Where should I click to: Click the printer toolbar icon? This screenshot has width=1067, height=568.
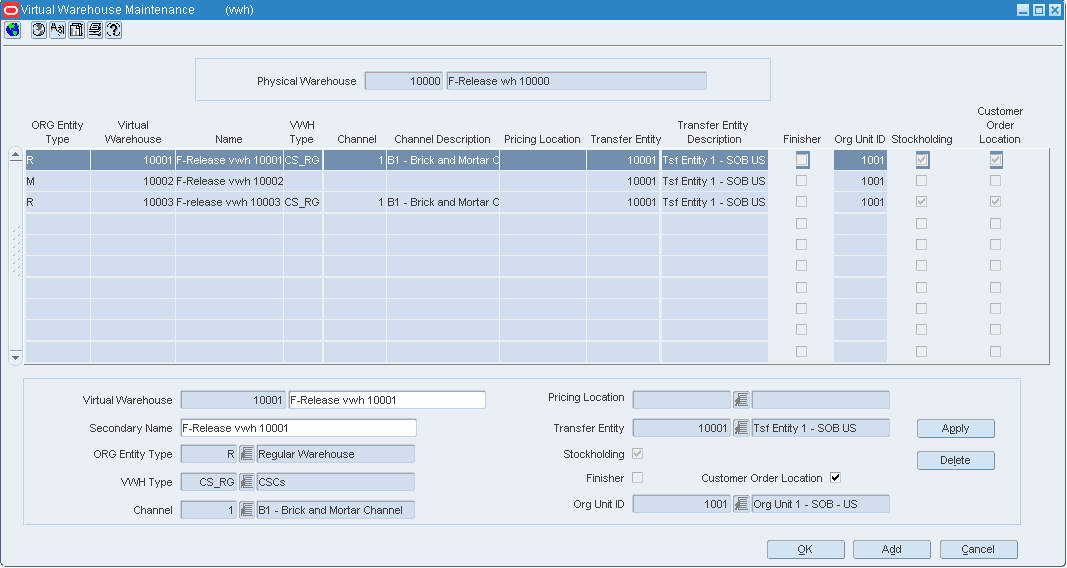95,30
